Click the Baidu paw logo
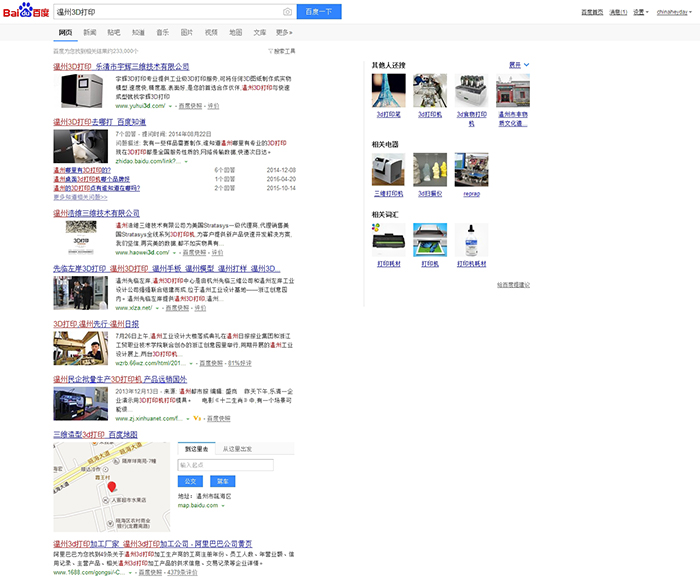 (25, 11)
